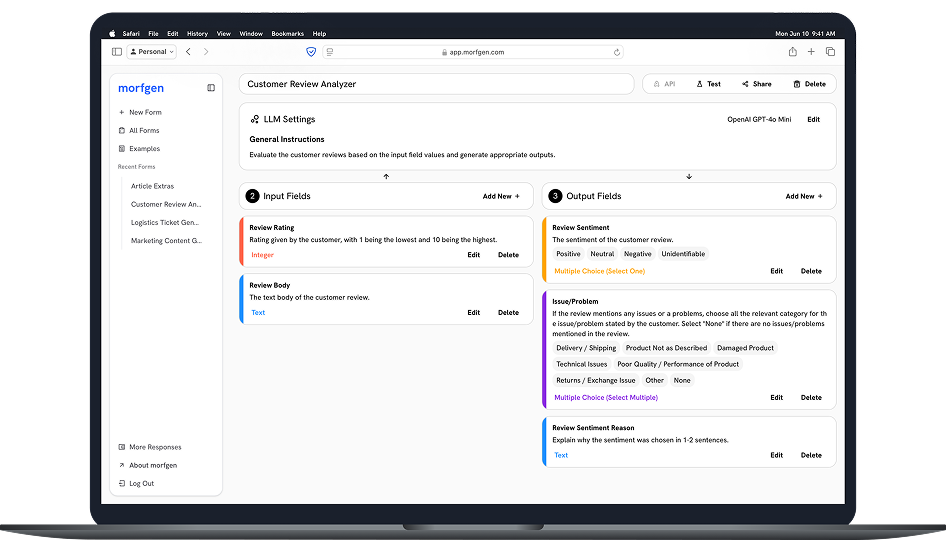The width and height of the screenshot is (946, 540).
Task: Open the Article Extras recent form
Action: coord(153,186)
